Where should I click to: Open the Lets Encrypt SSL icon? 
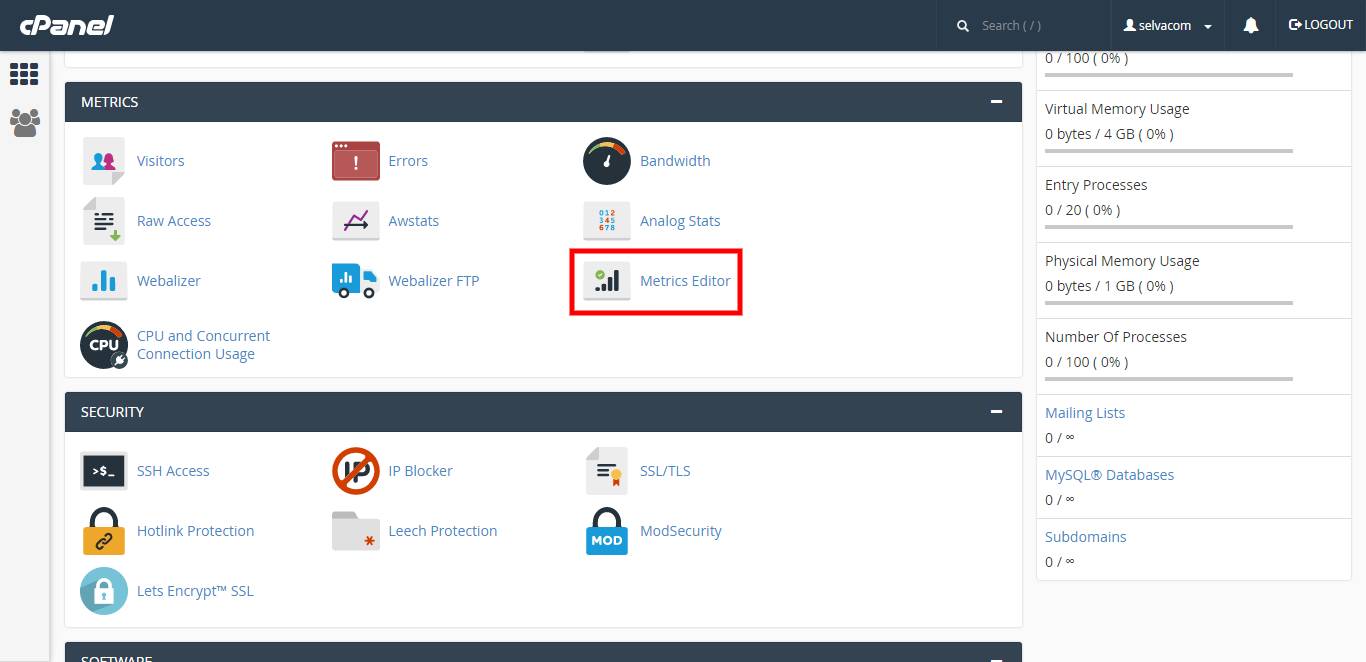point(104,591)
